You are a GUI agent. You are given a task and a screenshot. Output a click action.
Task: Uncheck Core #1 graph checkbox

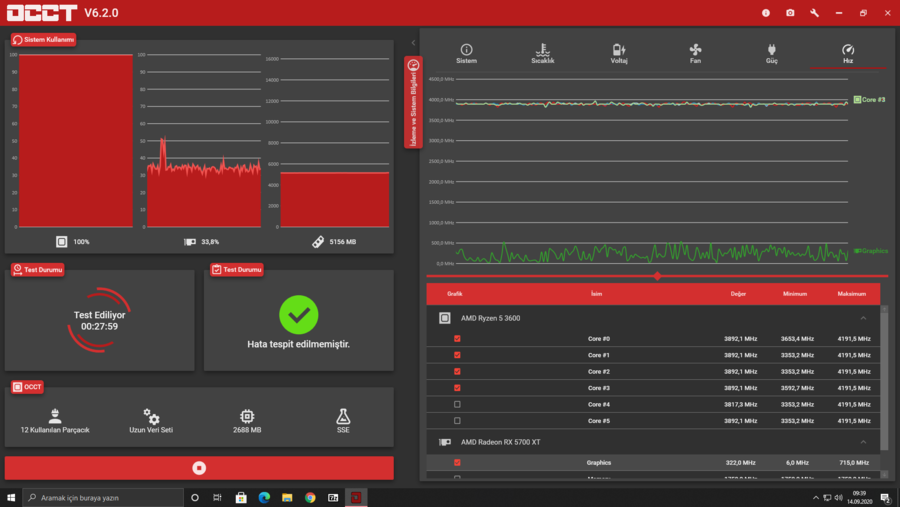click(x=457, y=355)
